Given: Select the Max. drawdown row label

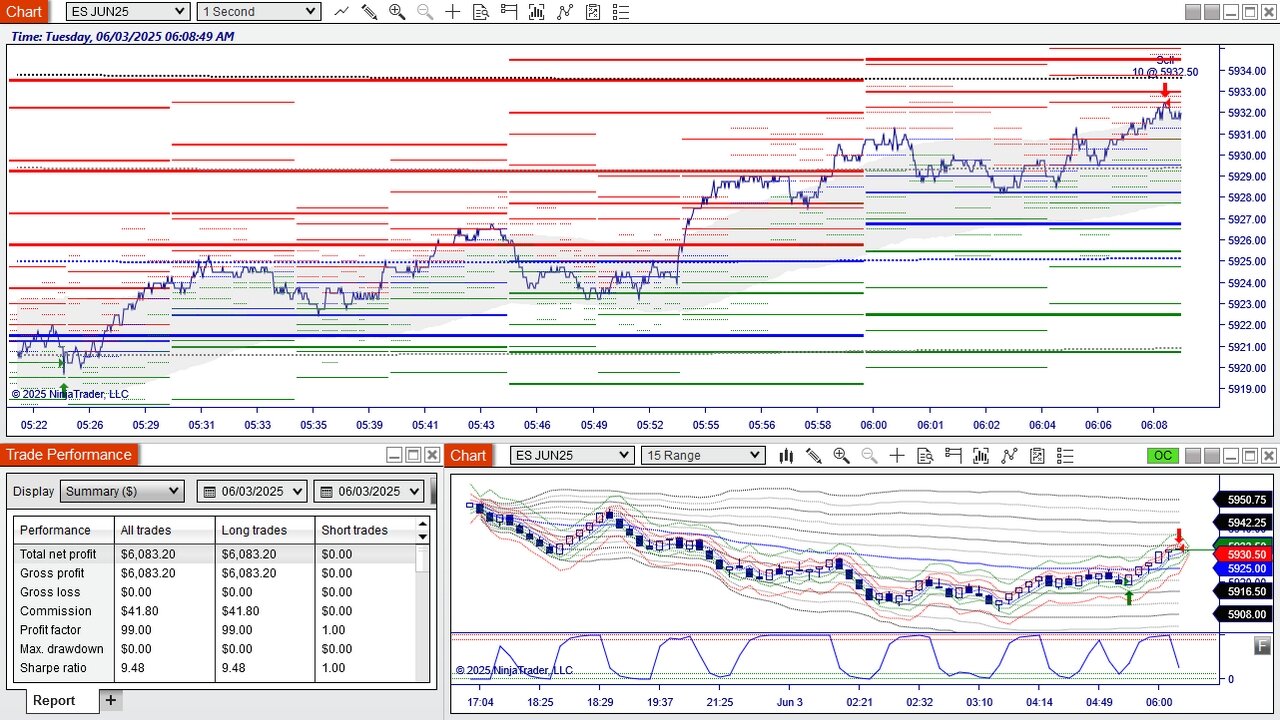Looking at the screenshot, I should click(62, 649).
